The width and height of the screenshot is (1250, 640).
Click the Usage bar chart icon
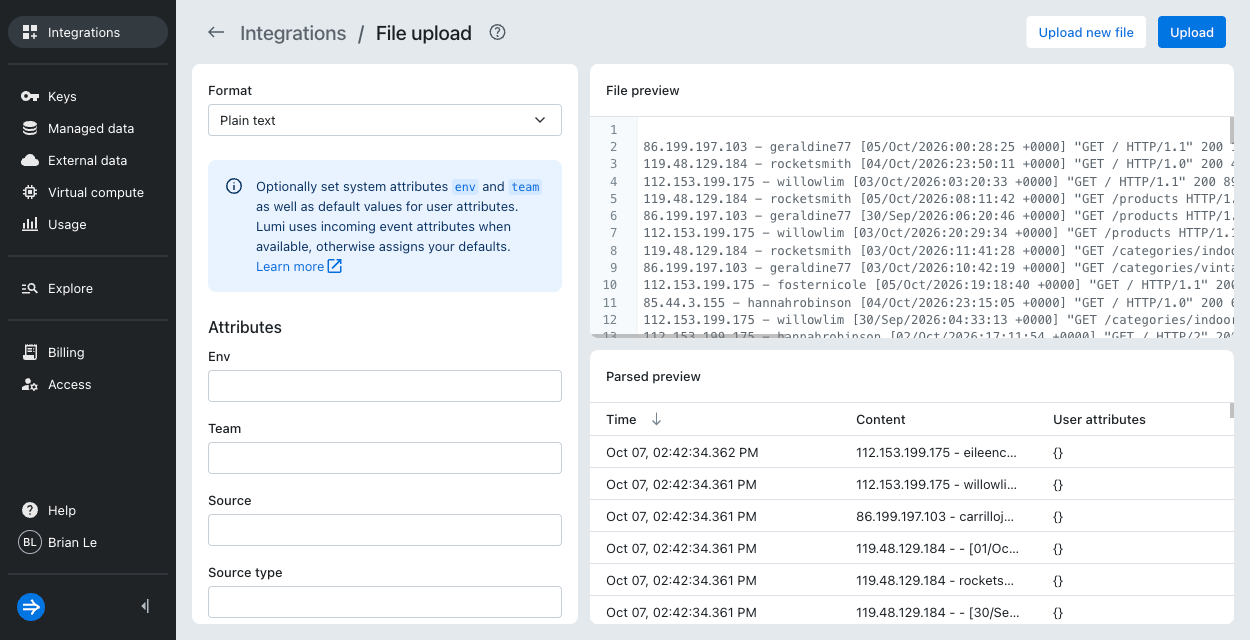tap(30, 224)
